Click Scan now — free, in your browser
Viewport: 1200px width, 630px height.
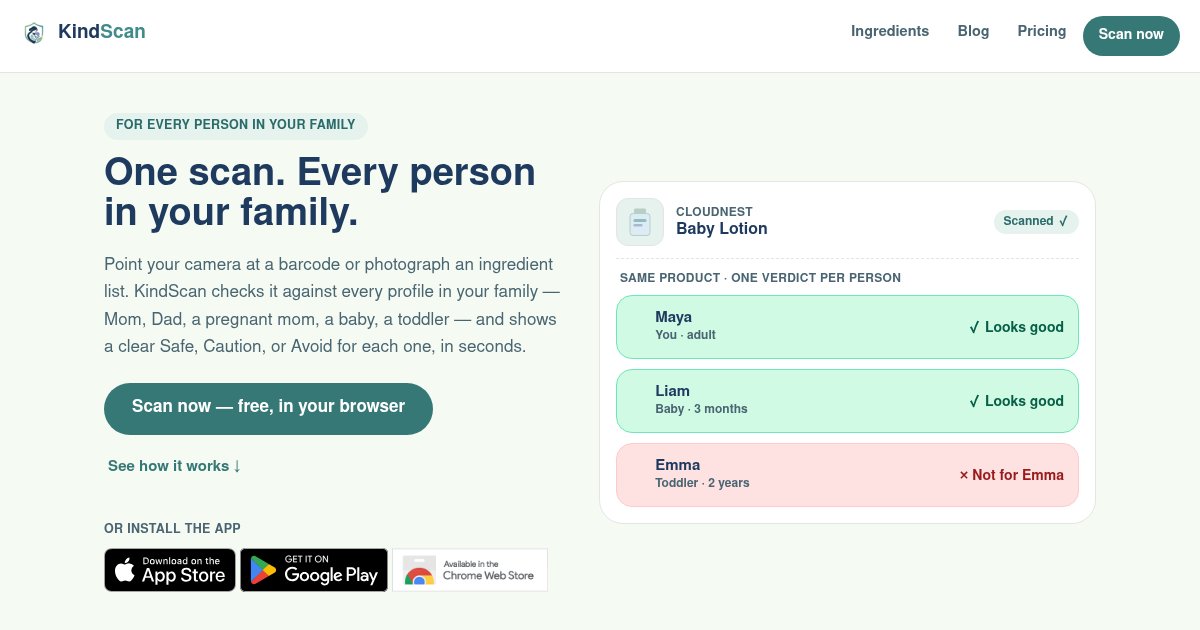click(268, 408)
